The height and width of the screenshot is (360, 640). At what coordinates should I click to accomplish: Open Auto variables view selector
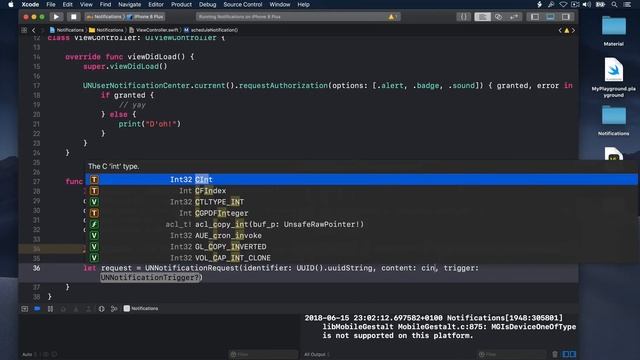[29, 354]
